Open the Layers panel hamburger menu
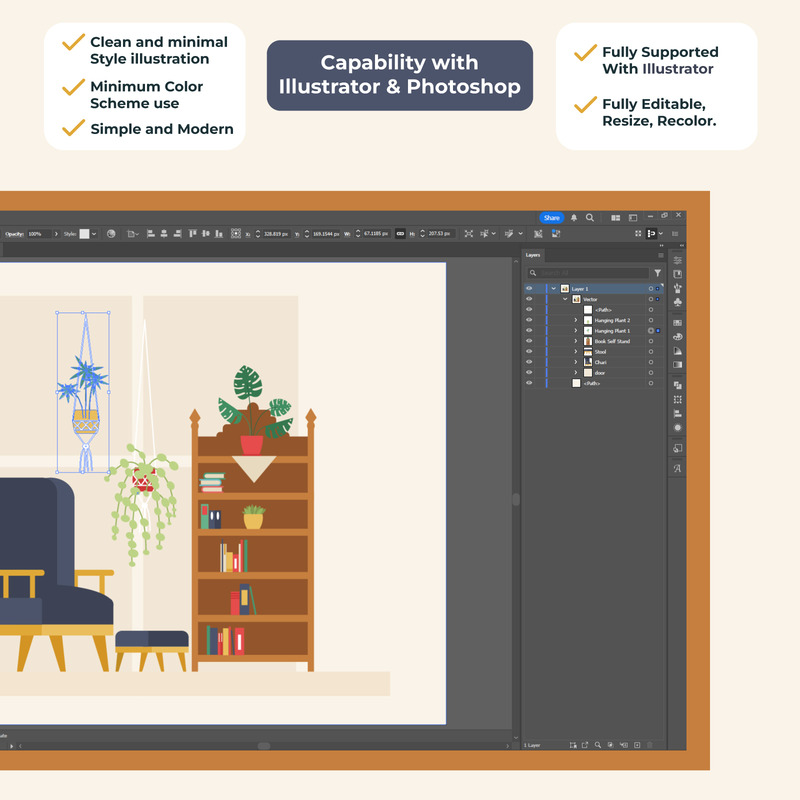This screenshot has height=800, width=800. [660, 255]
